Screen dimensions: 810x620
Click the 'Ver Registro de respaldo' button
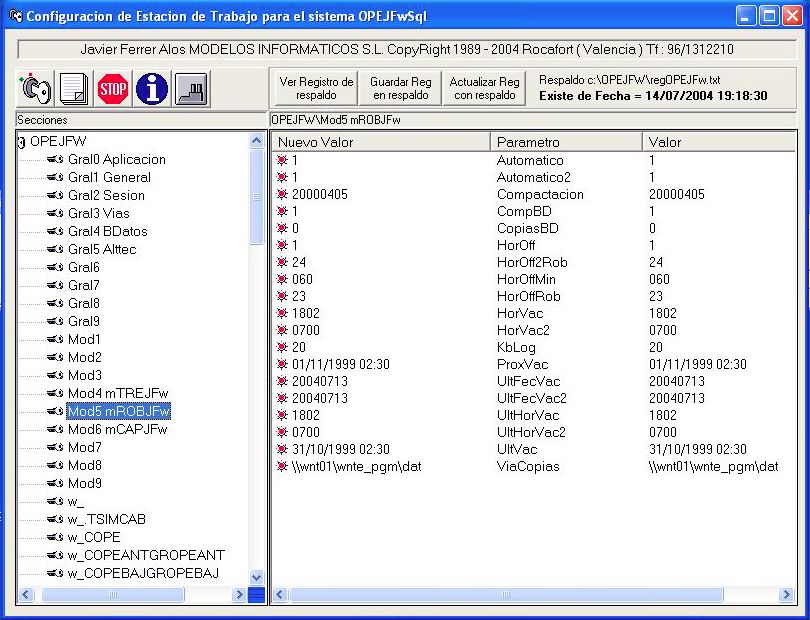tap(316, 88)
